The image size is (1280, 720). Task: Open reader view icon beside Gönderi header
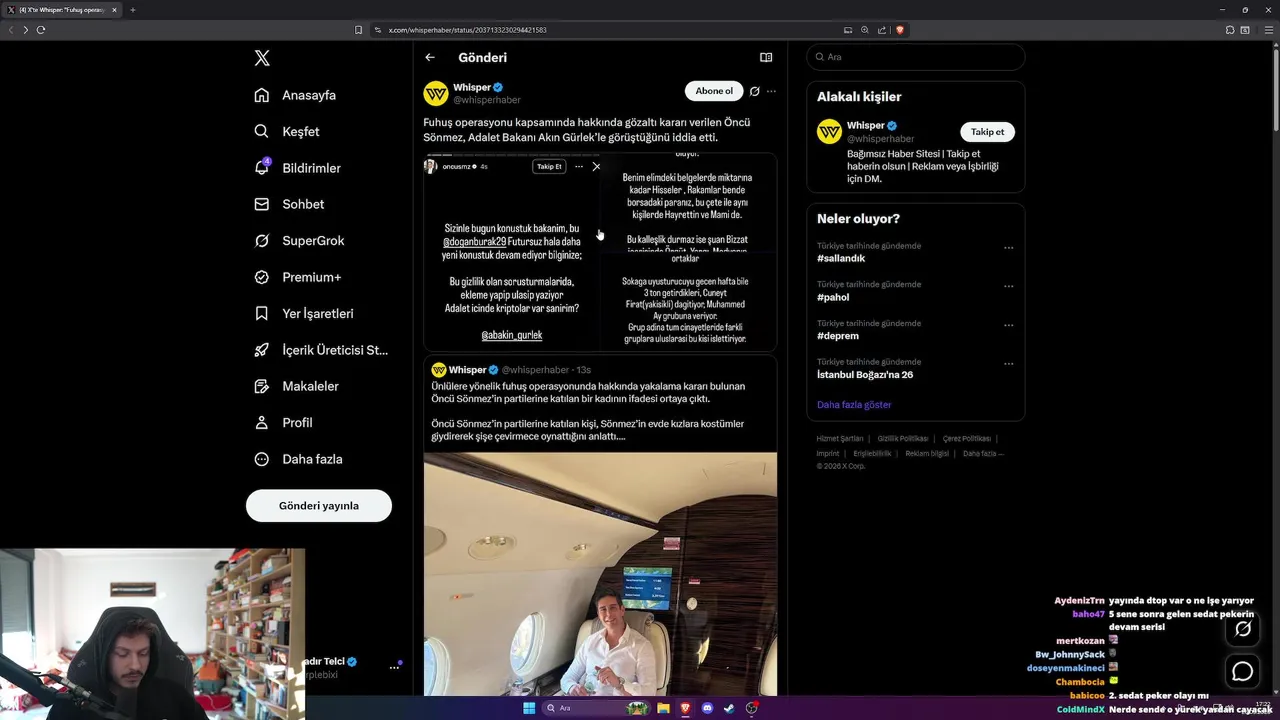pos(766,57)
